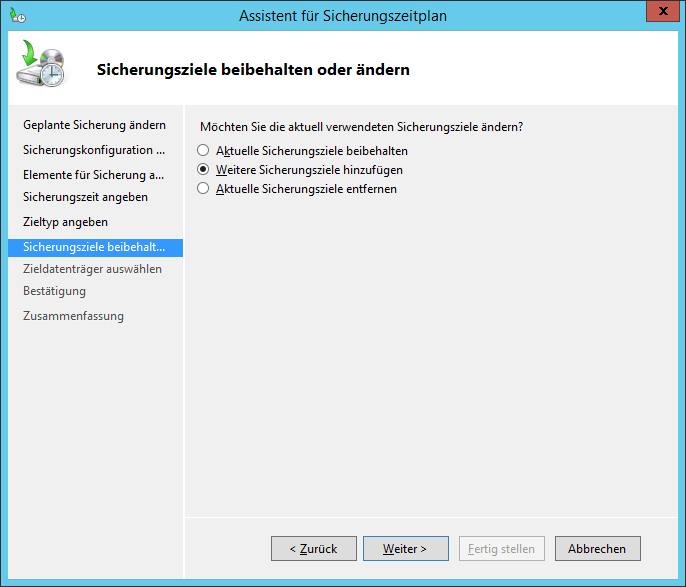The image size is (686, 587).
Task: Click the 'Sicherungsziele beibehalten oder ändern' heading
Action: [x=253, y=70]
